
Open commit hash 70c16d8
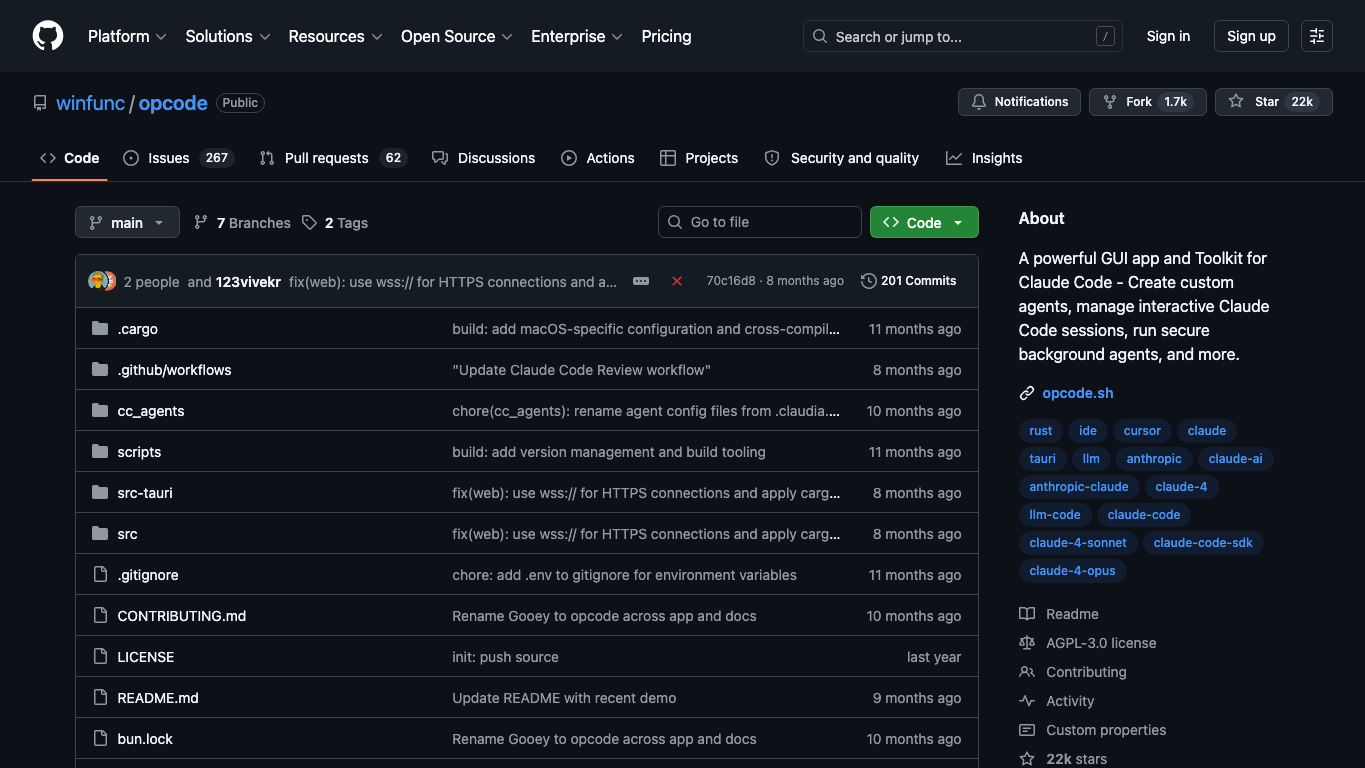(x=731, y=281)
